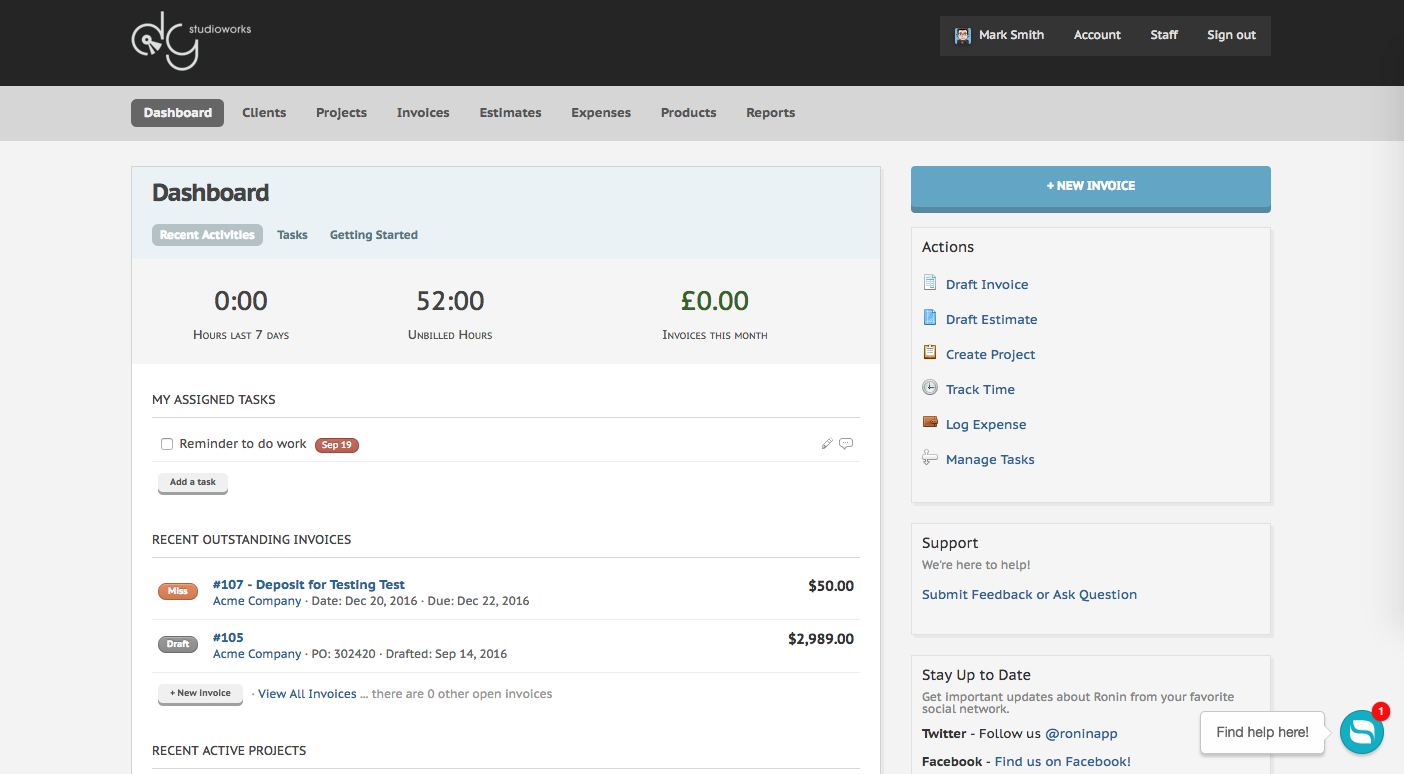
Task: Open the Projects section
Action: tap(341, 113)
